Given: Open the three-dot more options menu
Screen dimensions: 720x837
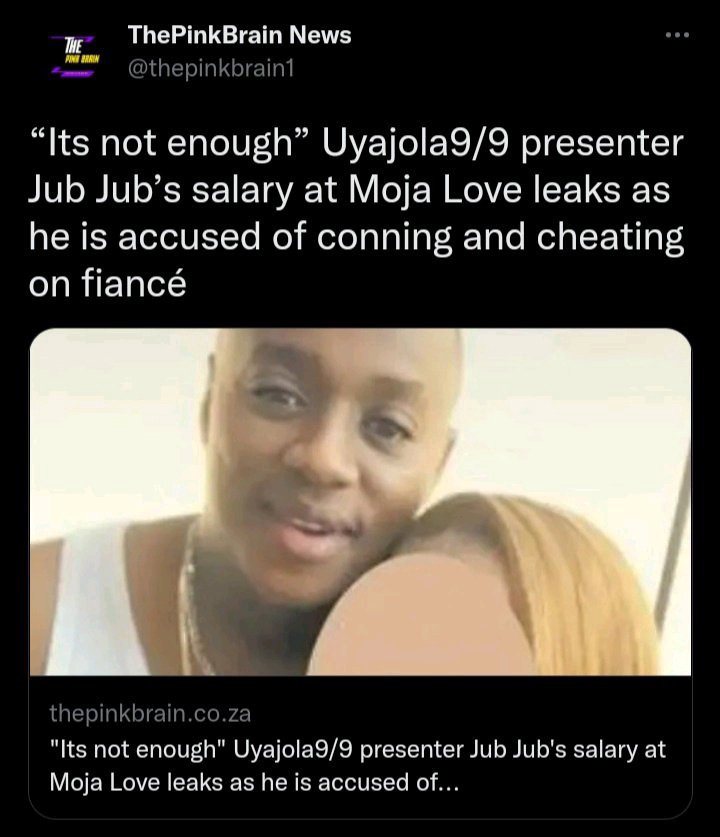Looking at the screenshot, I should coord(677,35).
